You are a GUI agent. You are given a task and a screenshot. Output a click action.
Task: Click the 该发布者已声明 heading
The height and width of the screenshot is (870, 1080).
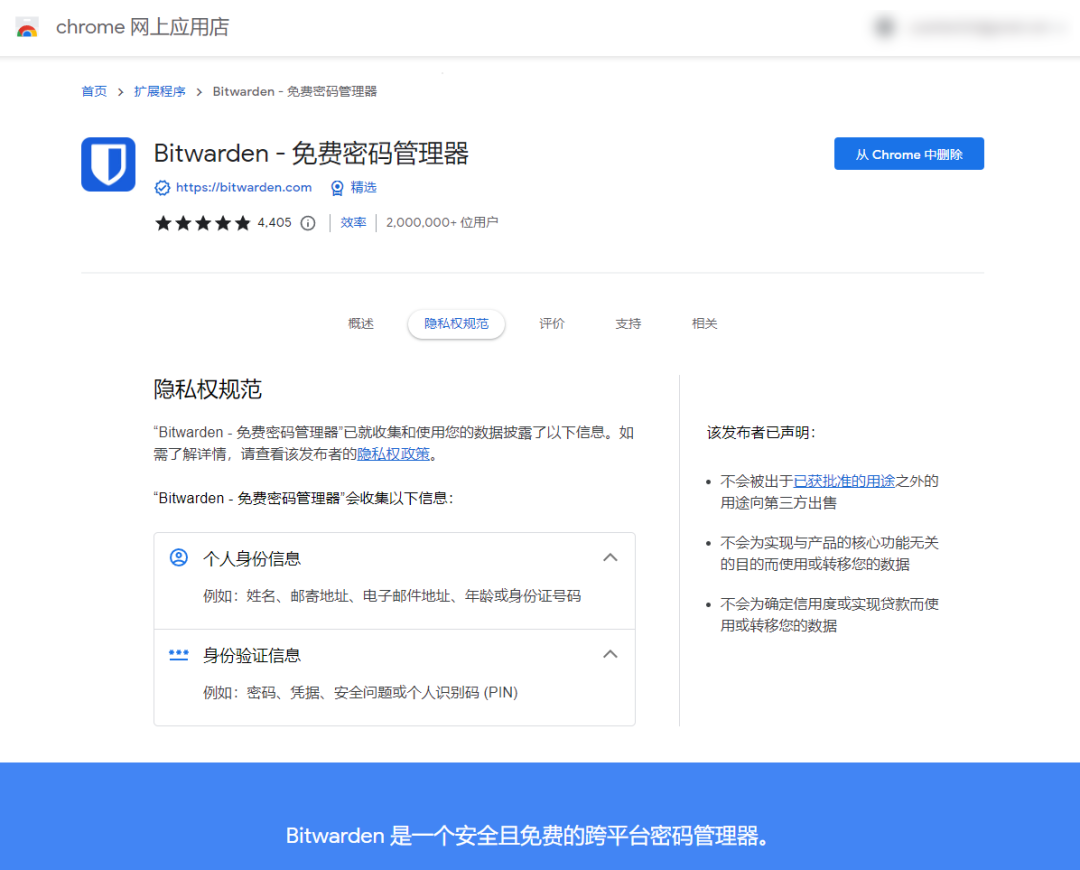click(x=761, y=433)
